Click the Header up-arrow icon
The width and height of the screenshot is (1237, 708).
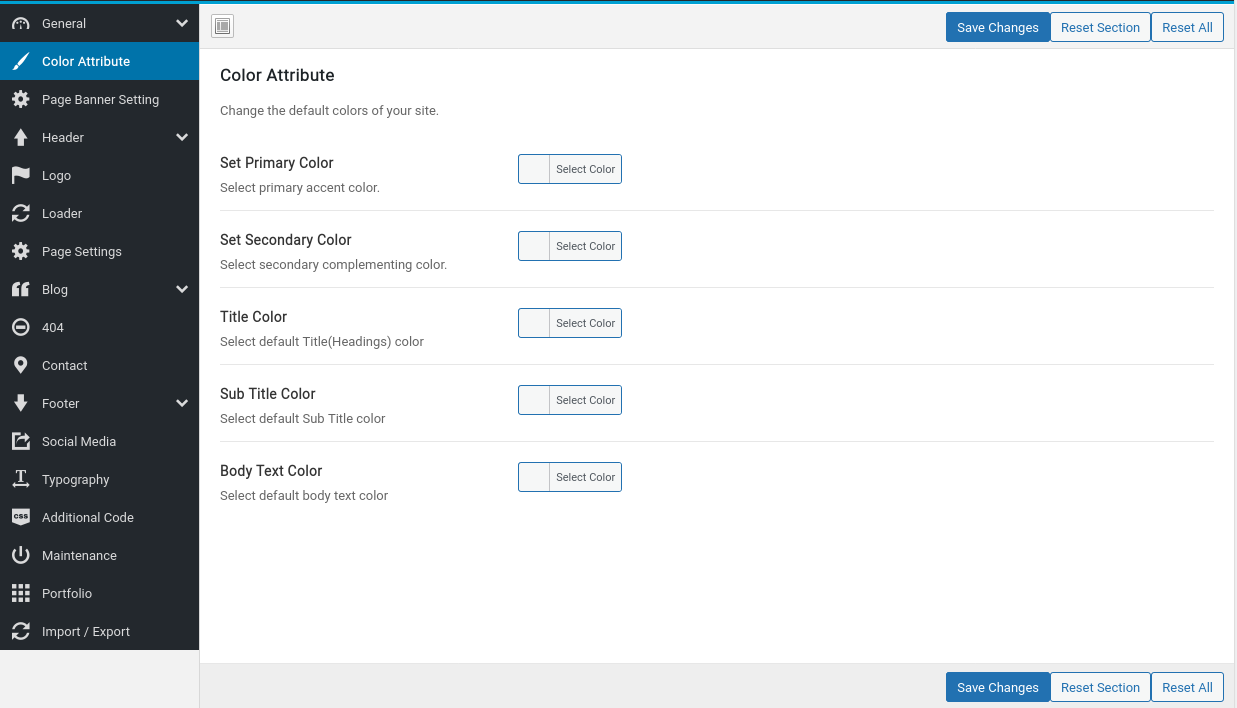click(20, 137)
